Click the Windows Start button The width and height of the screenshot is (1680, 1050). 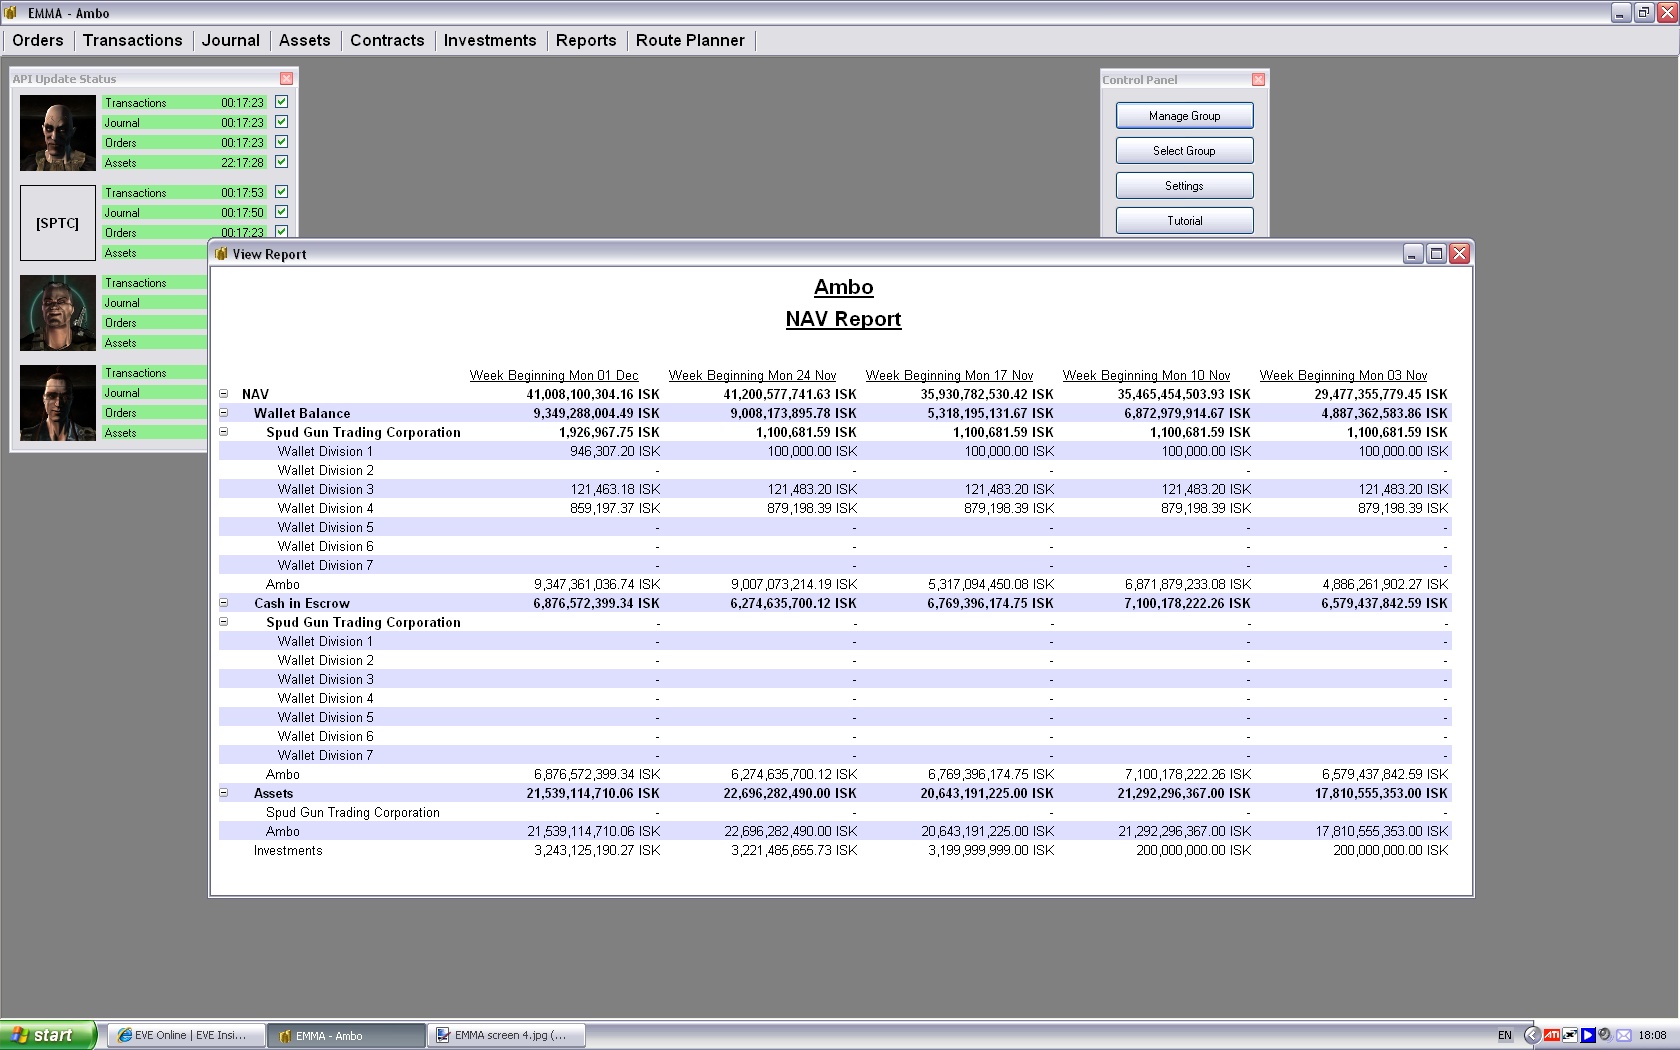pyautogui.click(x=48, y=1035)
